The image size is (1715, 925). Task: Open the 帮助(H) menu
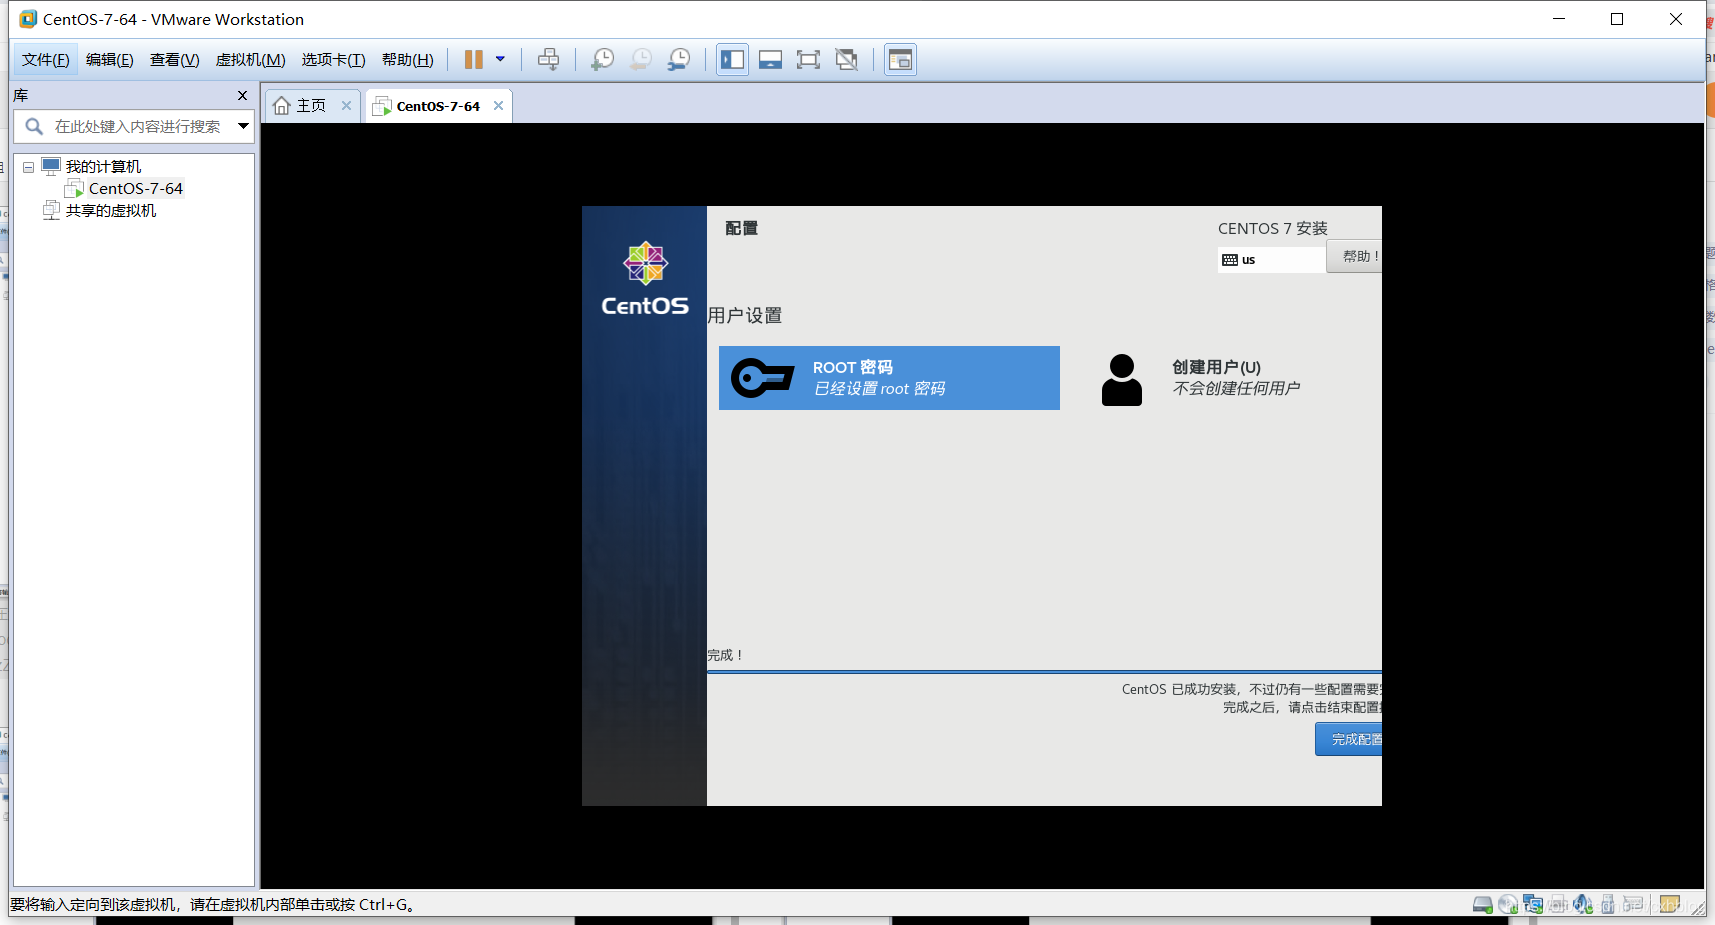click(x=408, y=60)
